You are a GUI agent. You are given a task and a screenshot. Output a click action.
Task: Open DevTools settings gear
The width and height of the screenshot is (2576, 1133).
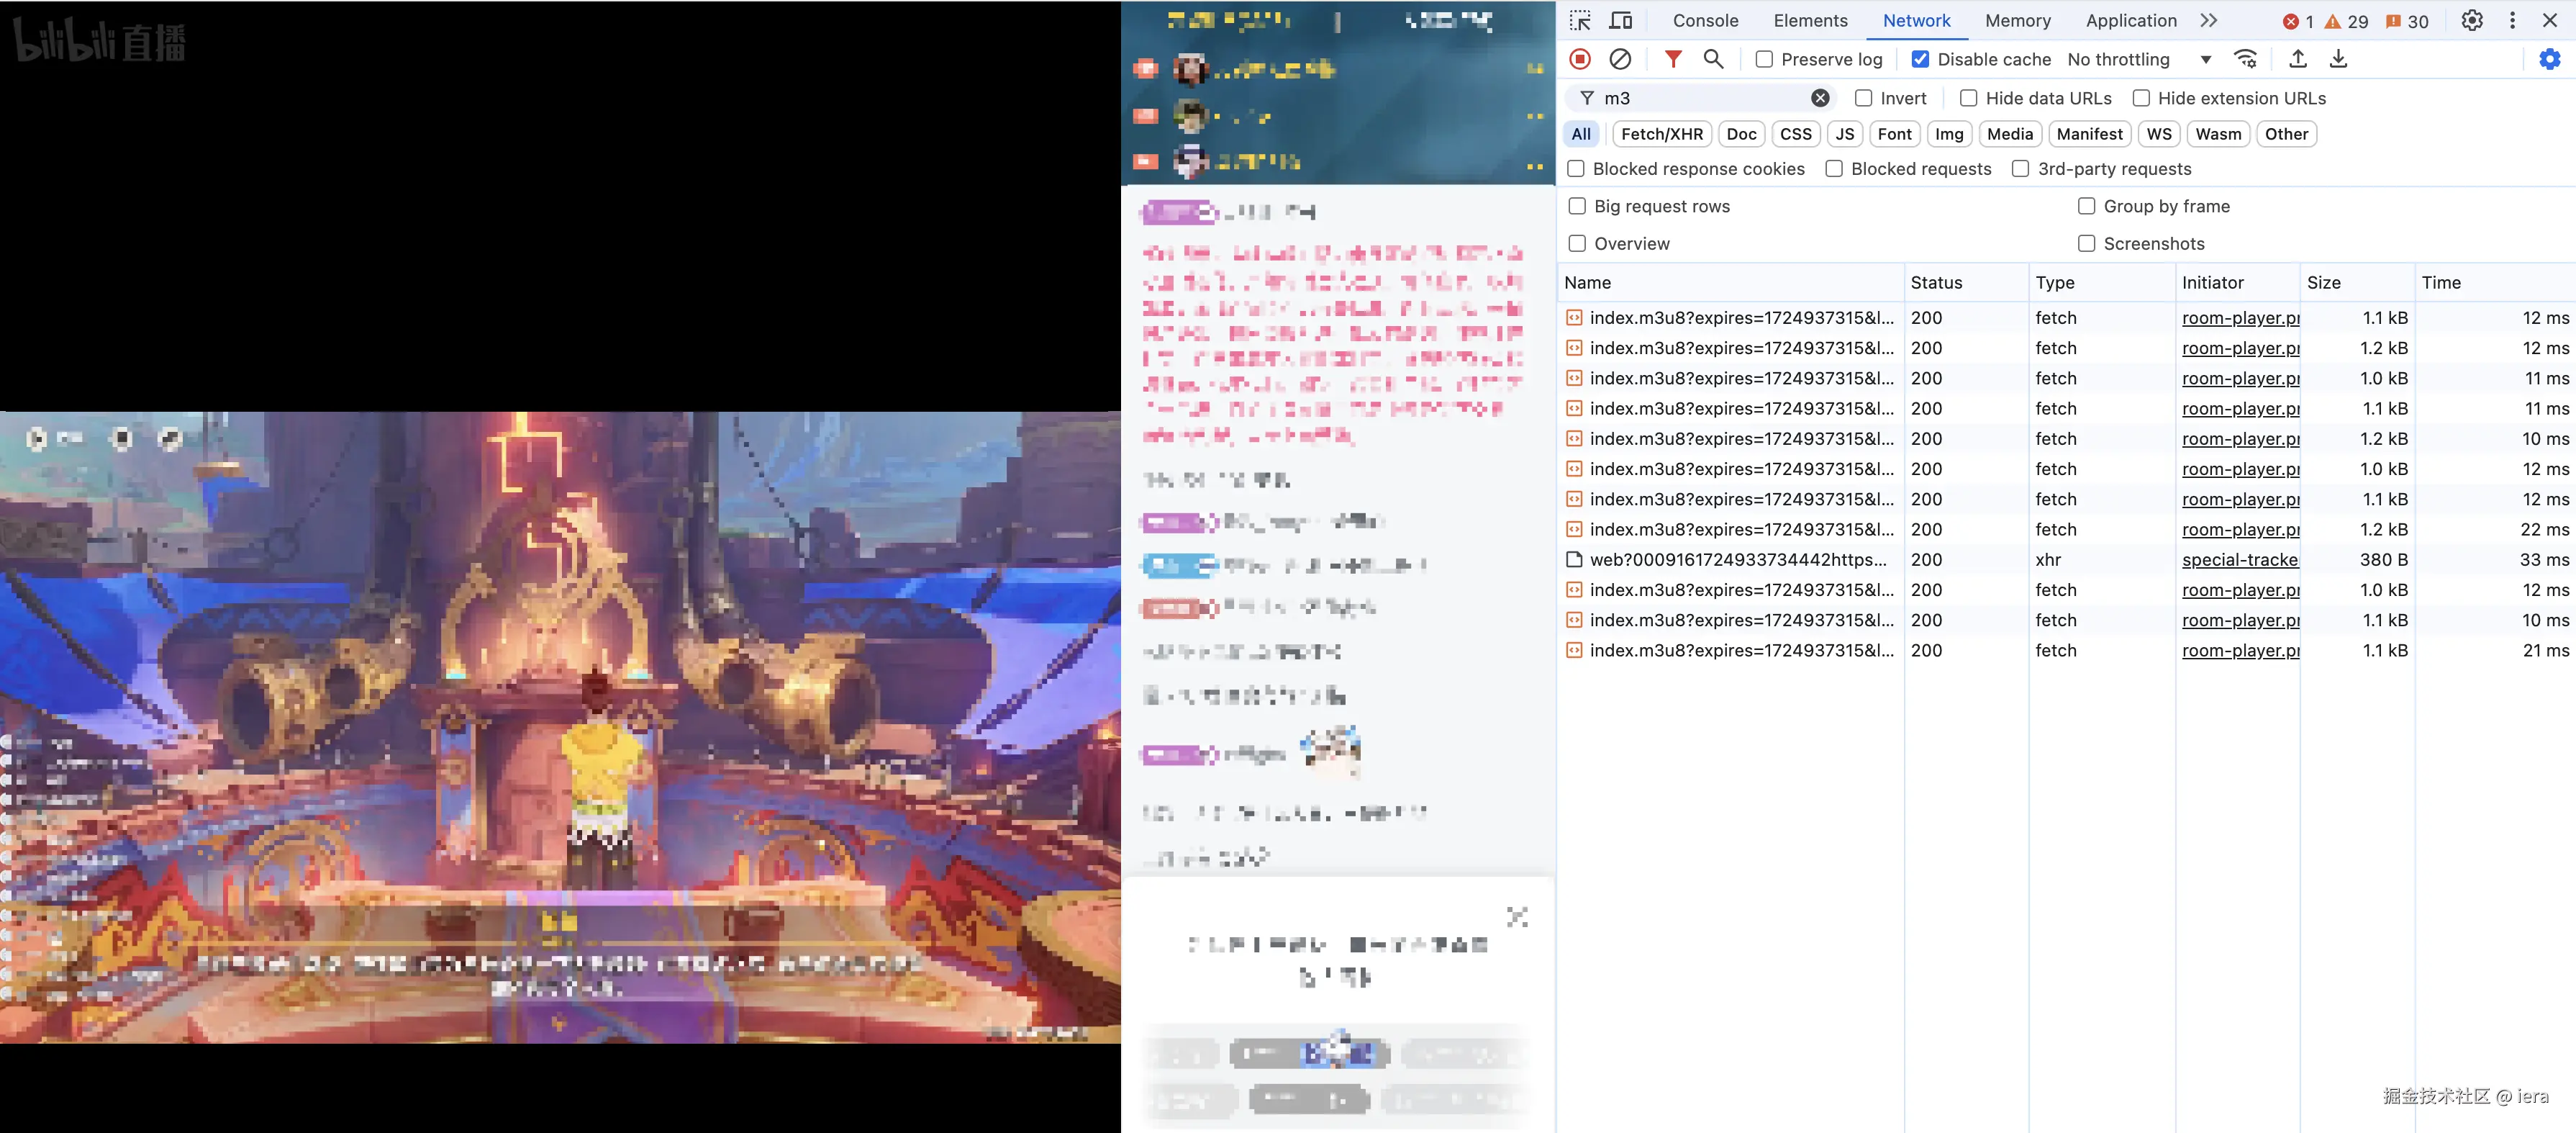coord(2471,21)
